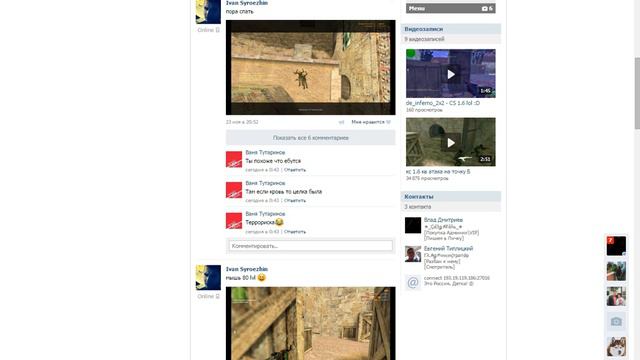Open the husky dog avatar chat contact
Image resolution: width=640 pixels, height=360 pixels.
click(x=616, y=347)
